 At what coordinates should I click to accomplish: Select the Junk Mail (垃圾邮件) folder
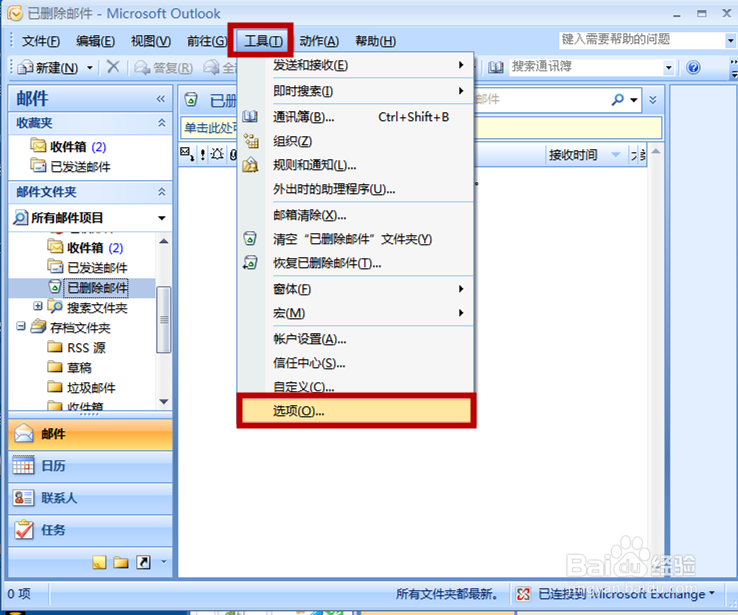click(81, 387)
